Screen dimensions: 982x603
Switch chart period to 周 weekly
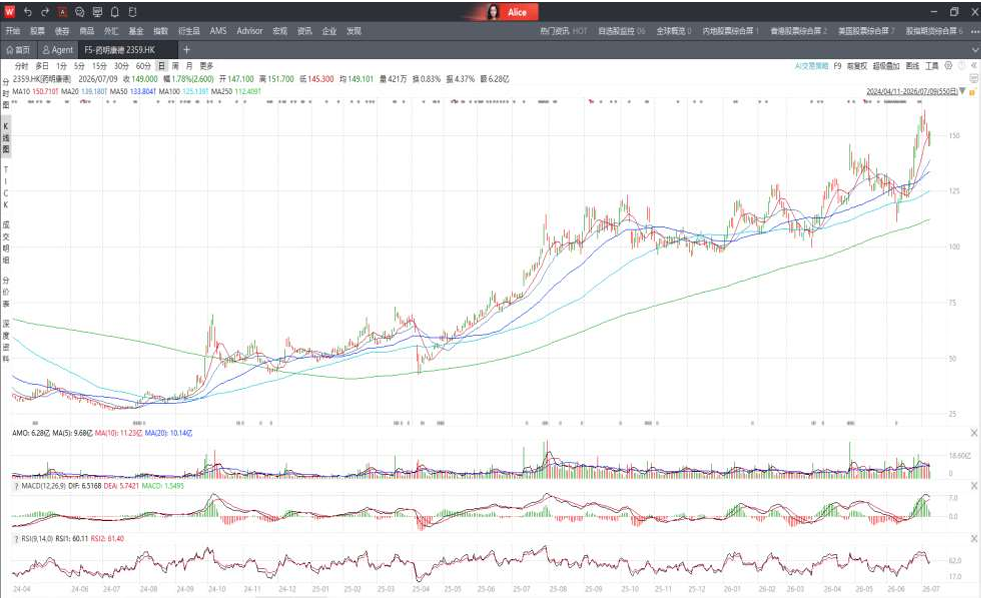(175, 66)
